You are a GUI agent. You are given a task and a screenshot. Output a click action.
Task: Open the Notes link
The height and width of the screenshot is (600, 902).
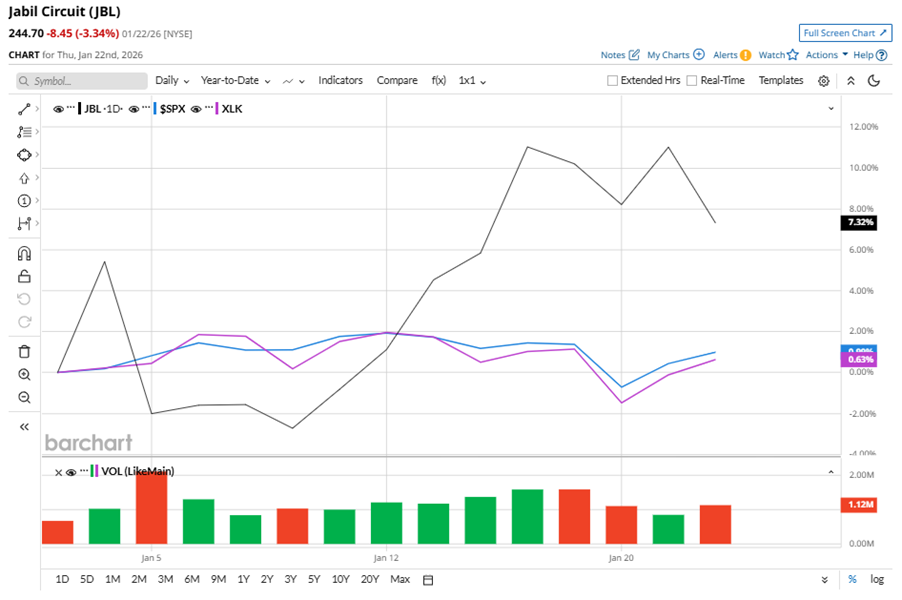click(620, 55)
